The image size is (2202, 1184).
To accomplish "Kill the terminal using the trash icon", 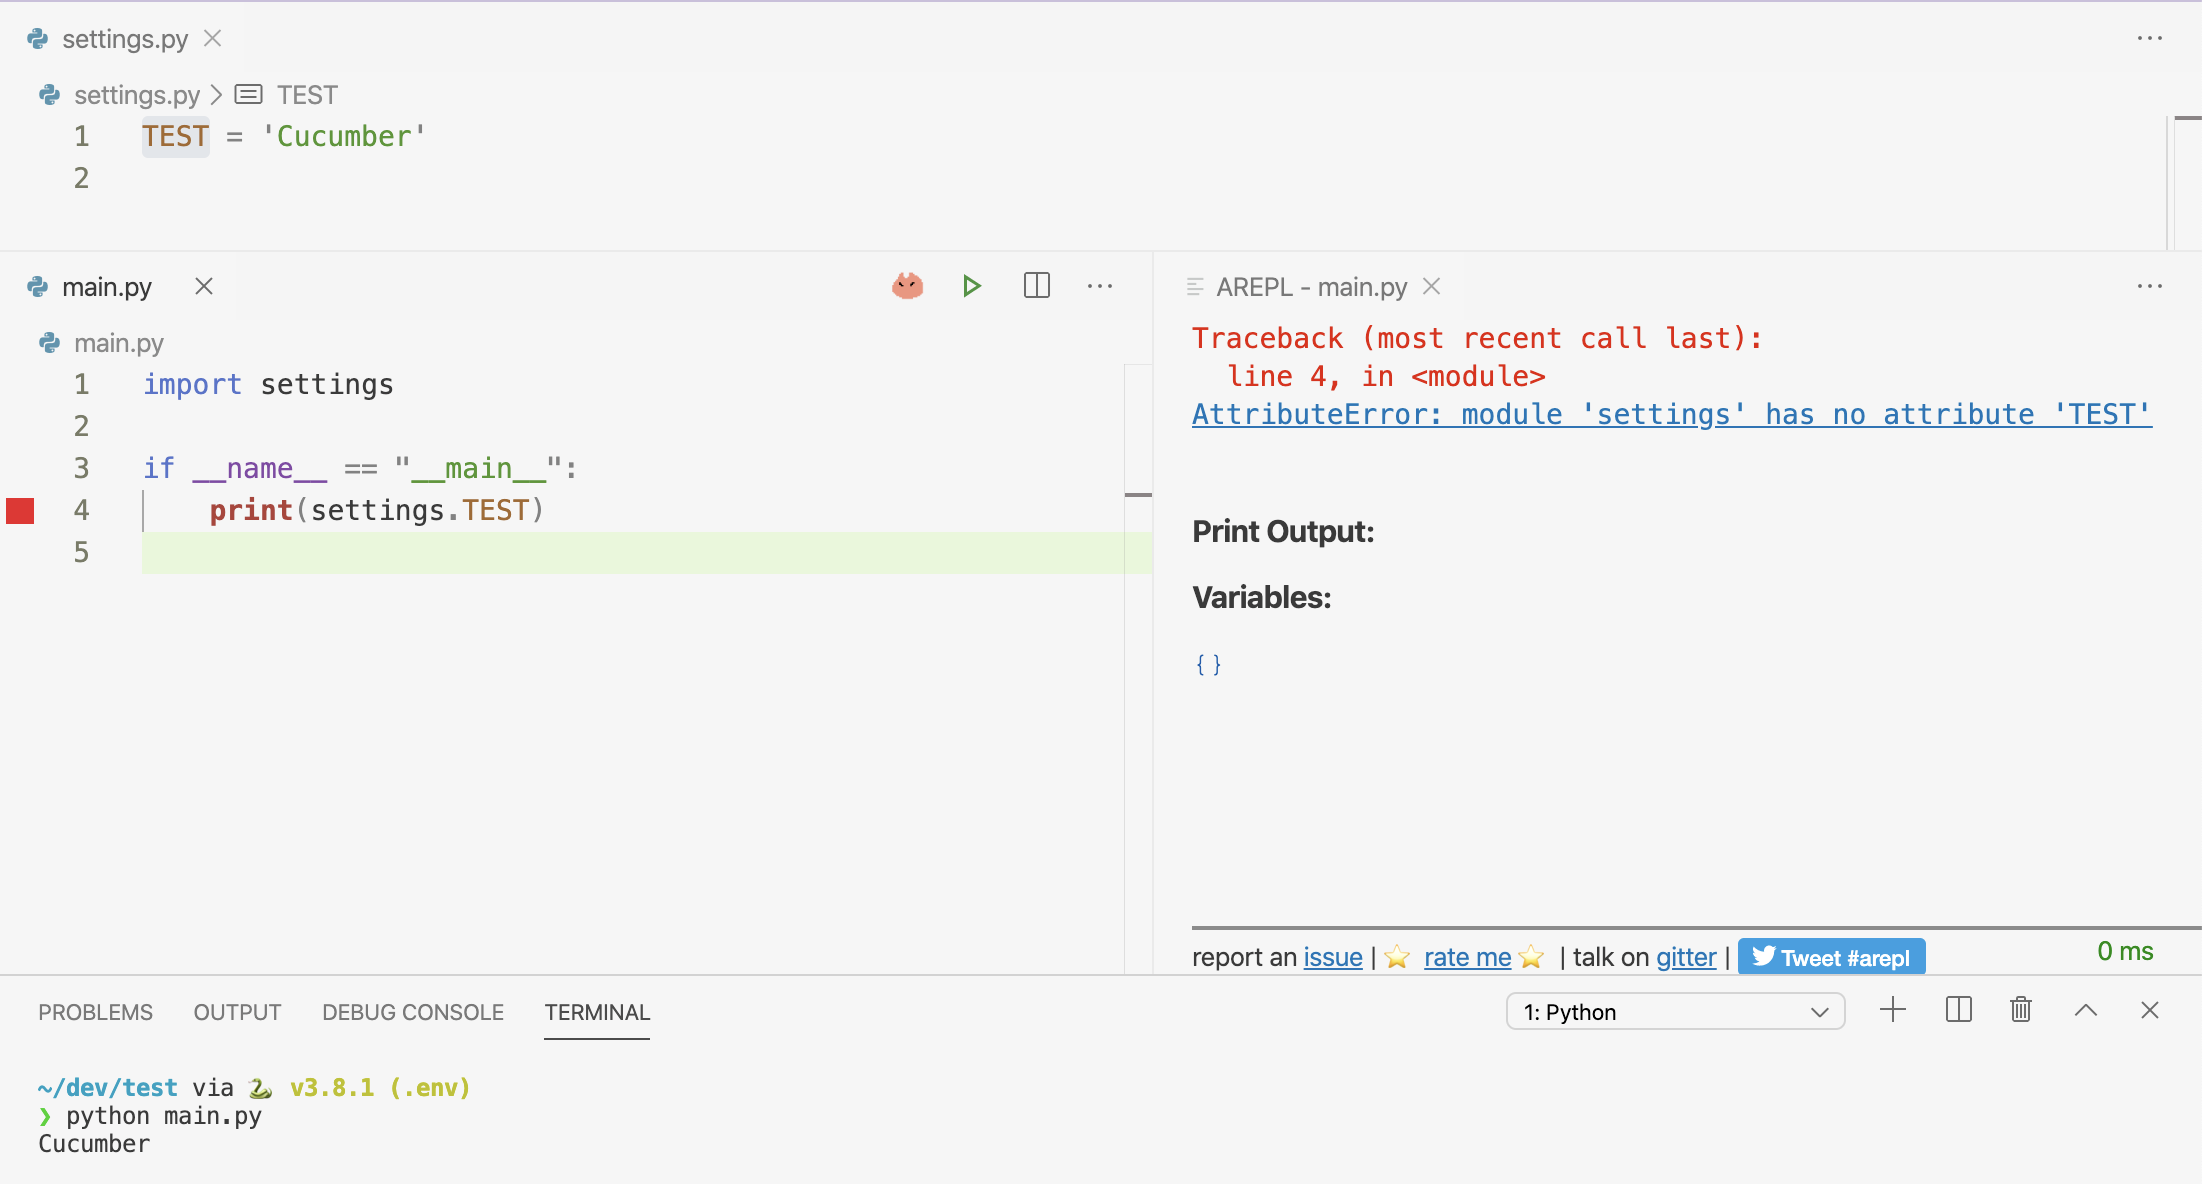I will pos(2019,1010).
